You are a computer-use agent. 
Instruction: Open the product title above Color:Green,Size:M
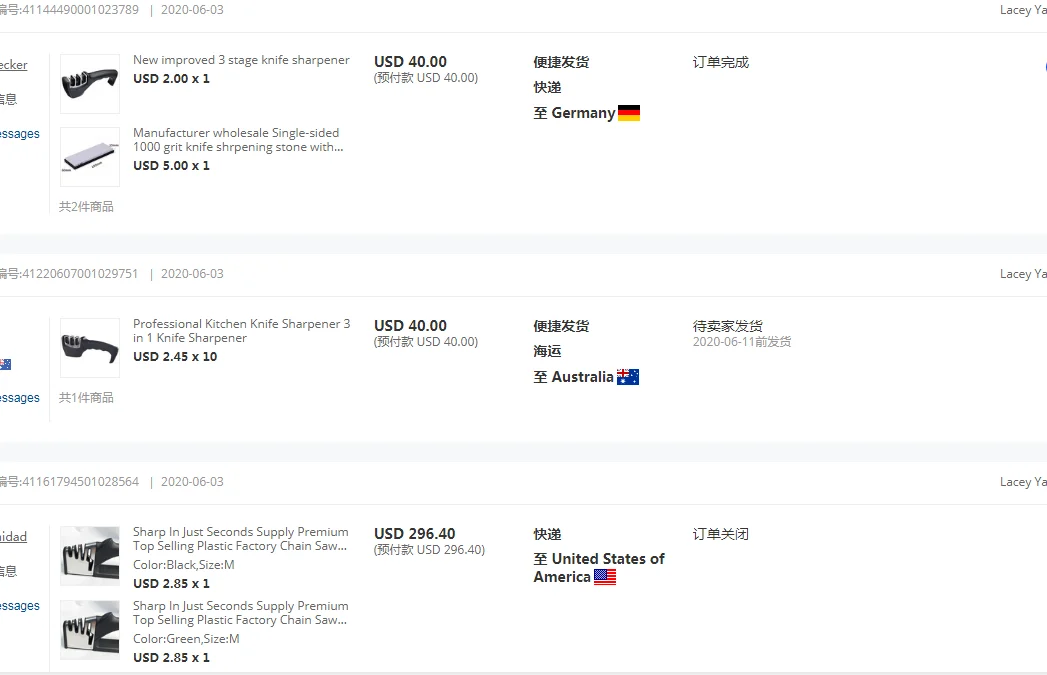coord(240,613)
